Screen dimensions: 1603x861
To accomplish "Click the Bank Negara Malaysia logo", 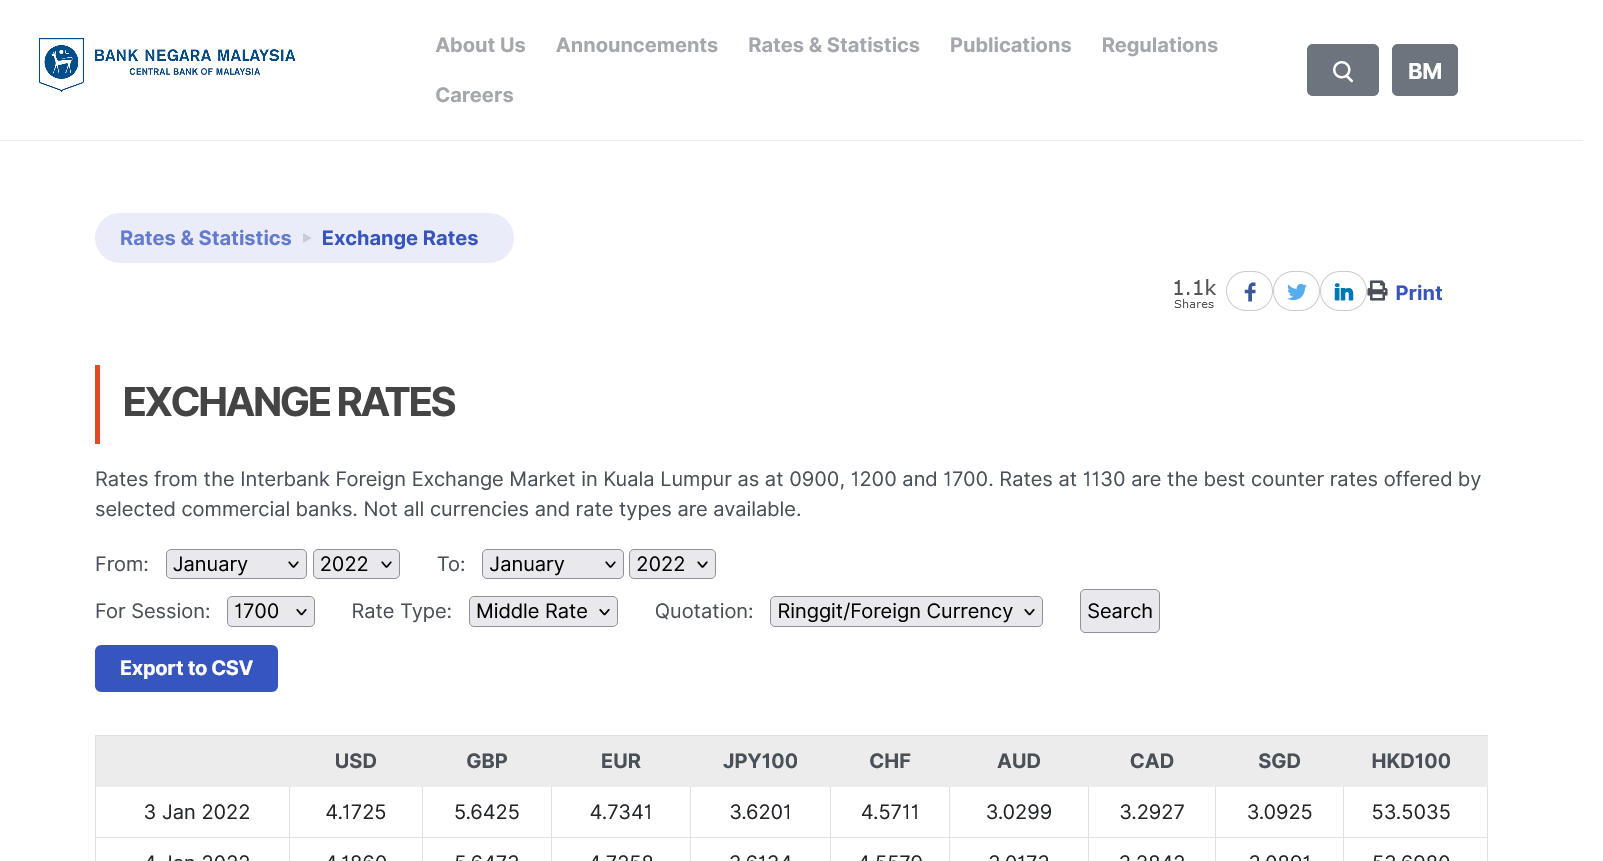I will (x=166, y=64).
